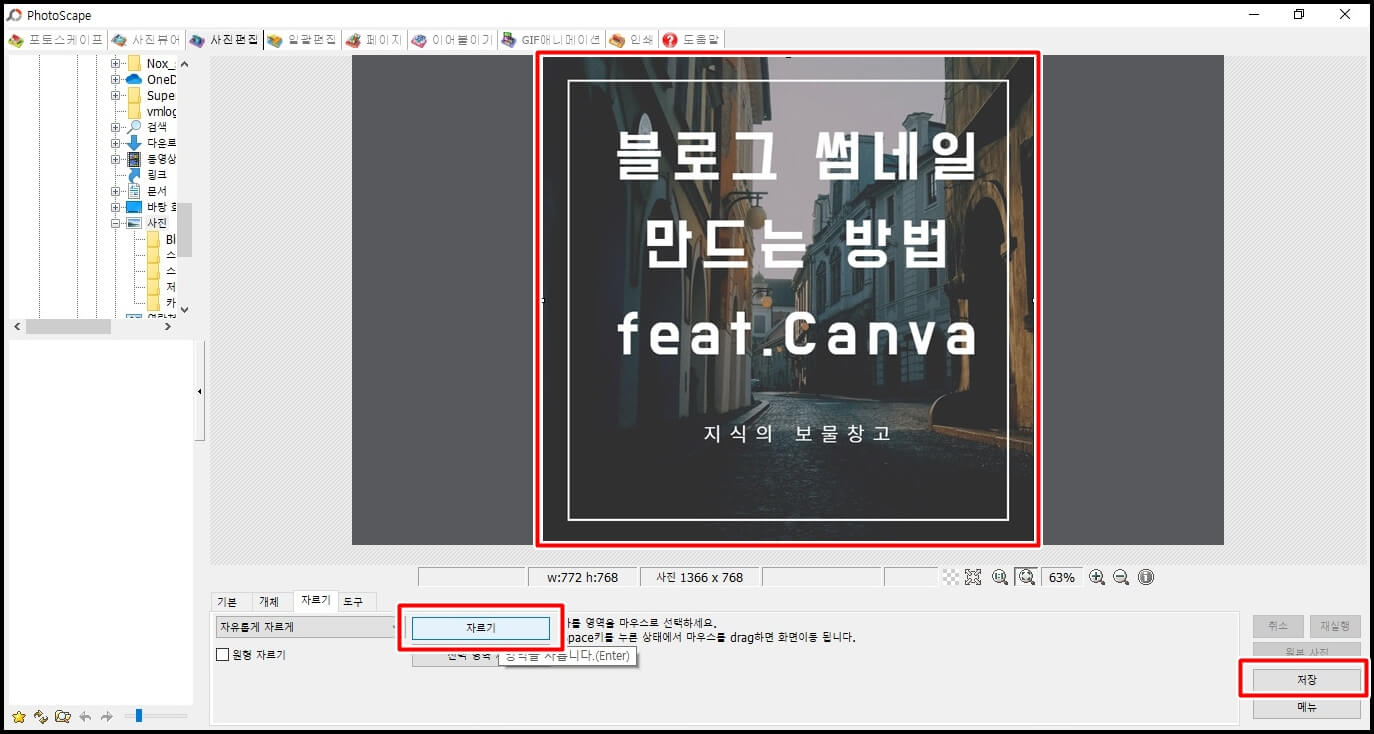
Task: Click the refresh folder icon
Action: 41,716
